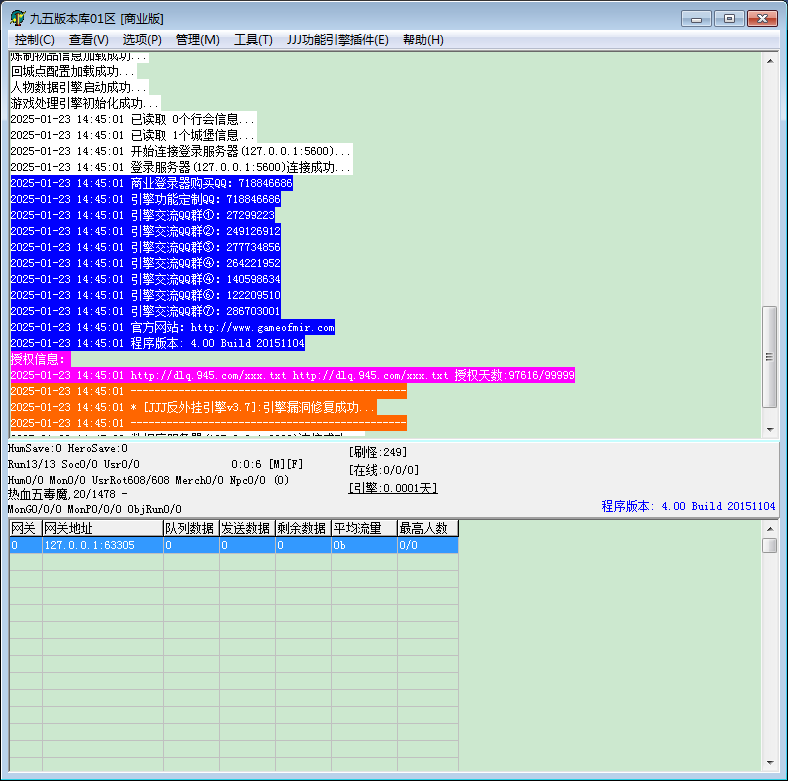Click the MonG0/0/0 MonP0/0/0 status line

click(x=94, y=509)
